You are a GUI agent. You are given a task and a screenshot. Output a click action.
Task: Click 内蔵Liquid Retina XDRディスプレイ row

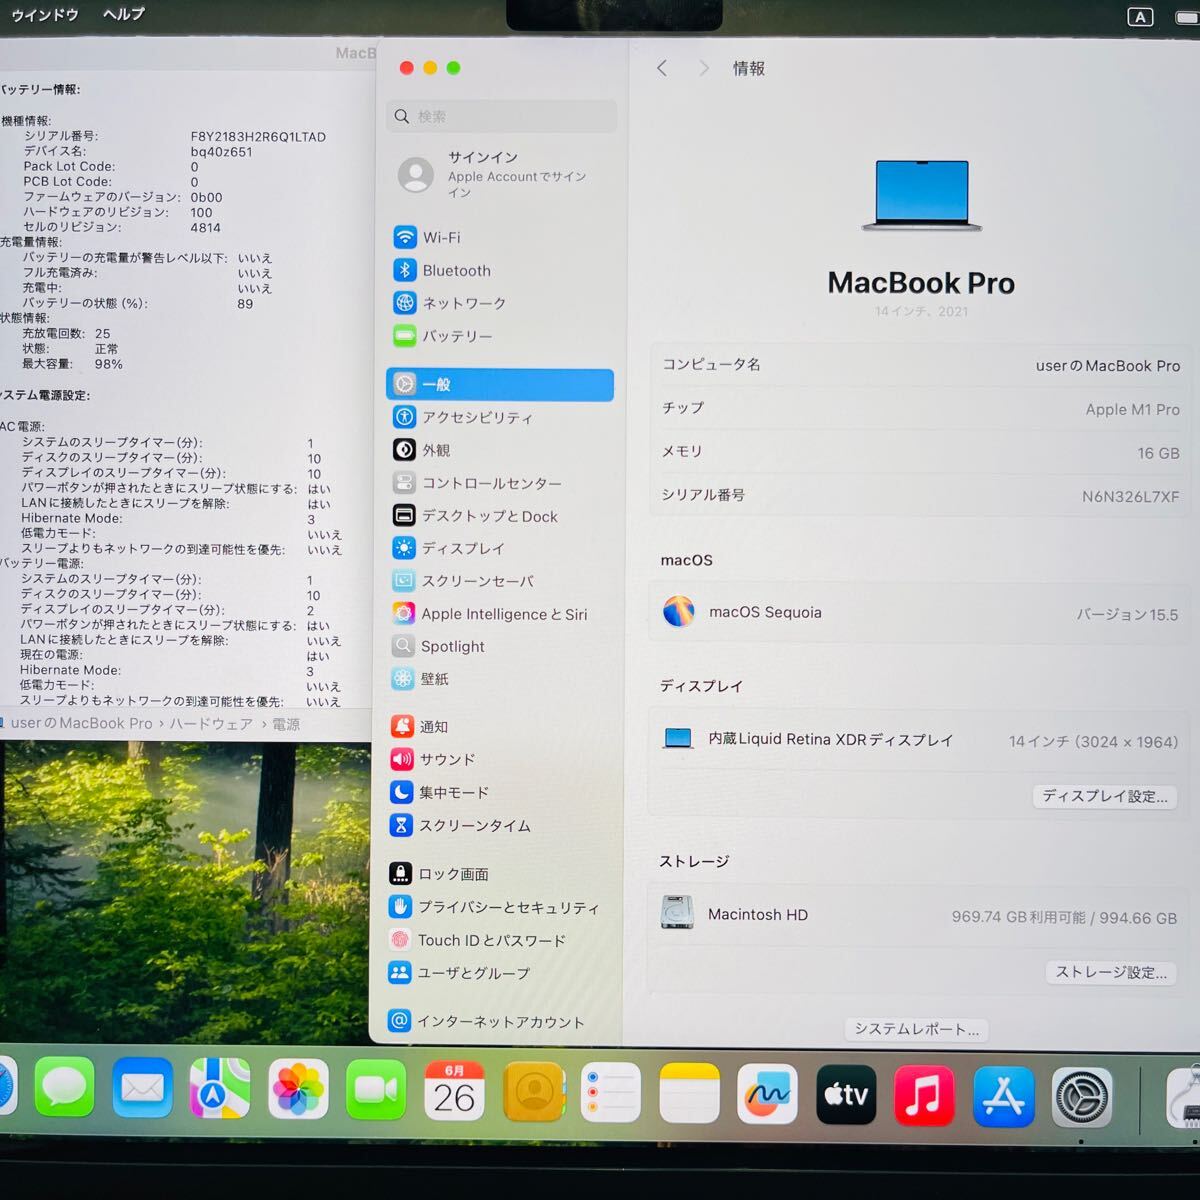tap(920, 740)
